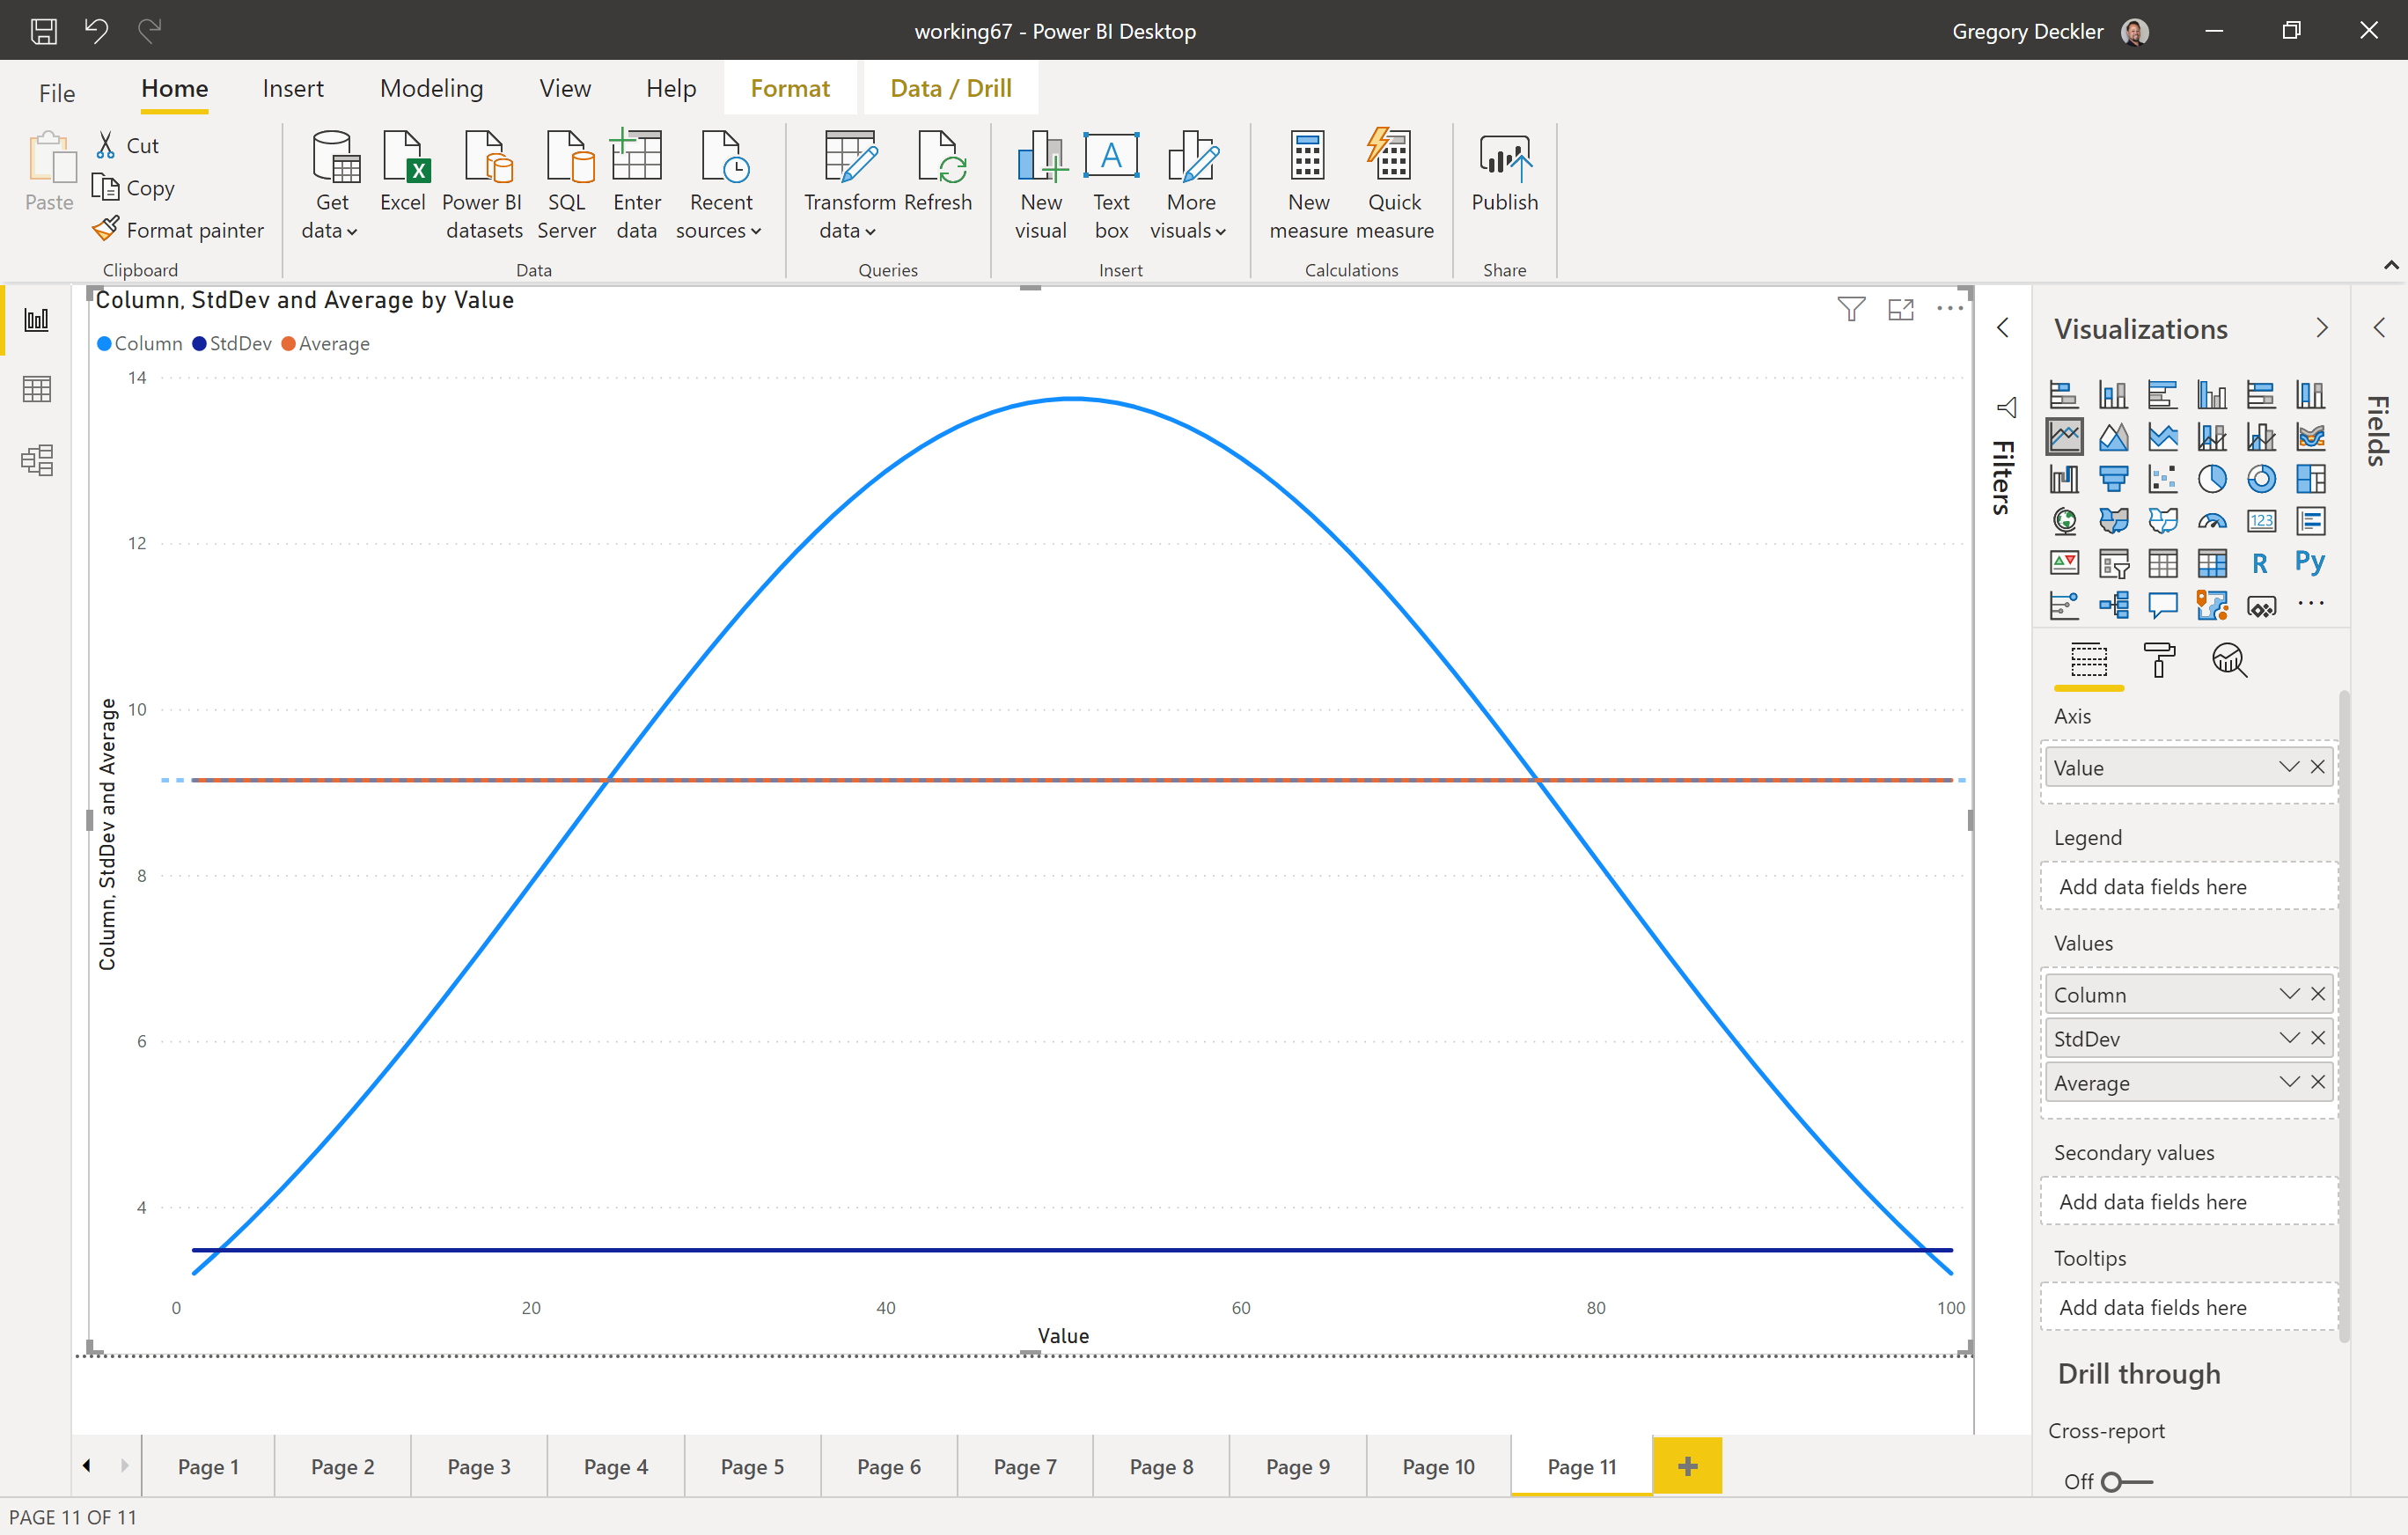The image size is (2408, 1535).
Task: Select the Area chart visualization
Action: pos(2113,437)
